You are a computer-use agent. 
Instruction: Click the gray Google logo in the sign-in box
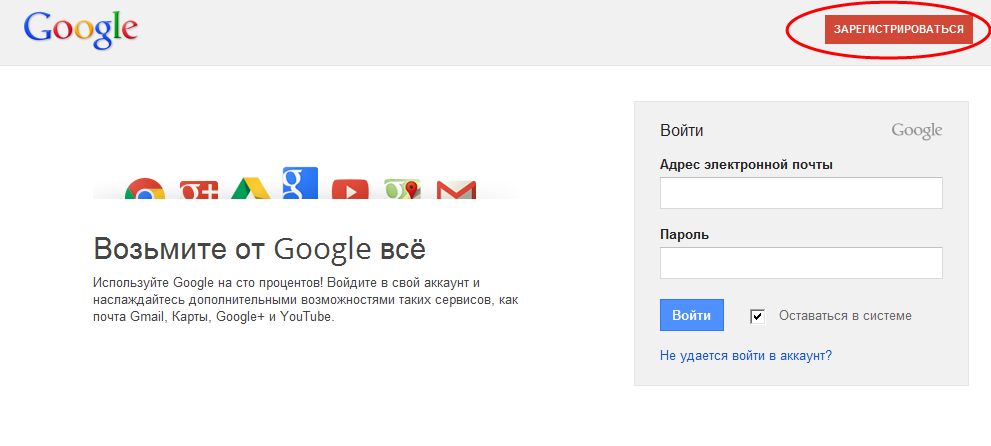tap(916, 131)
